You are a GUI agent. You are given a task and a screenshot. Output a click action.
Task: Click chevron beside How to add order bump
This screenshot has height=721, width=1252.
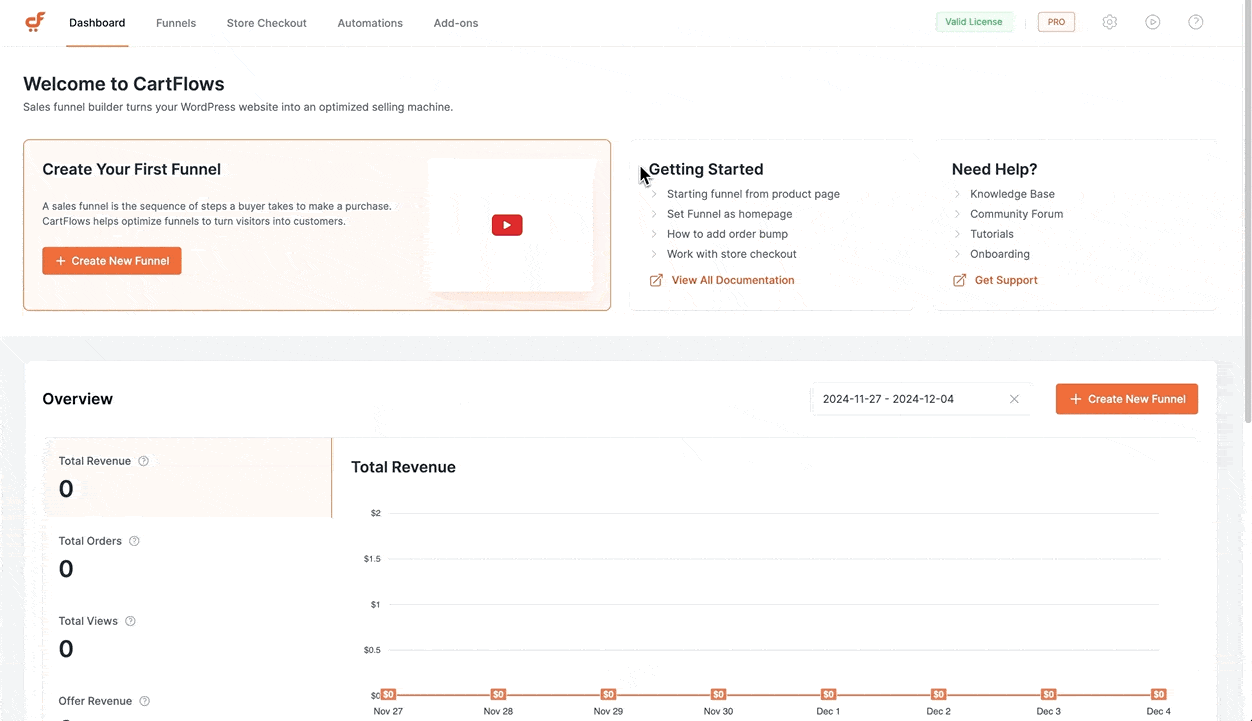click(654, 234)
